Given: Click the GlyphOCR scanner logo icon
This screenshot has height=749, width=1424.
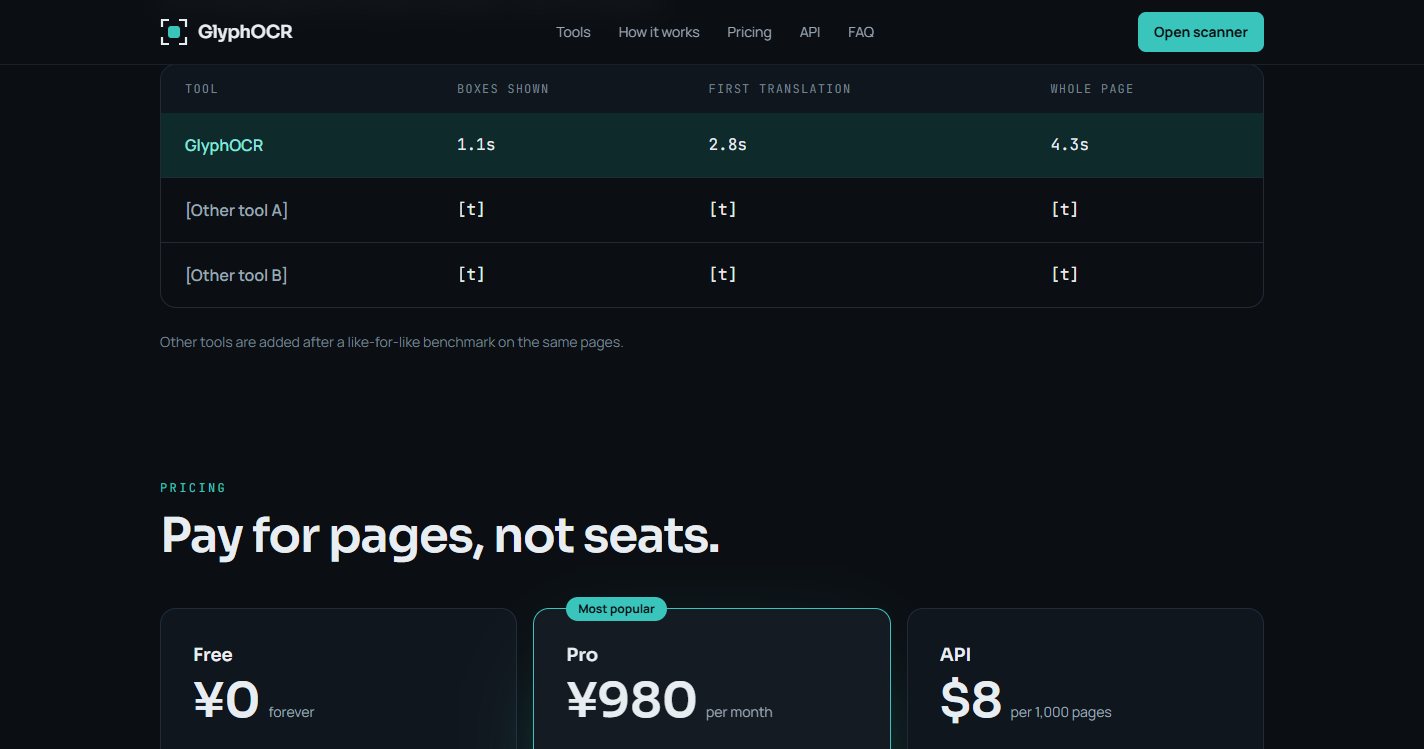Looking at the screenshot, I should click(174, 32).
